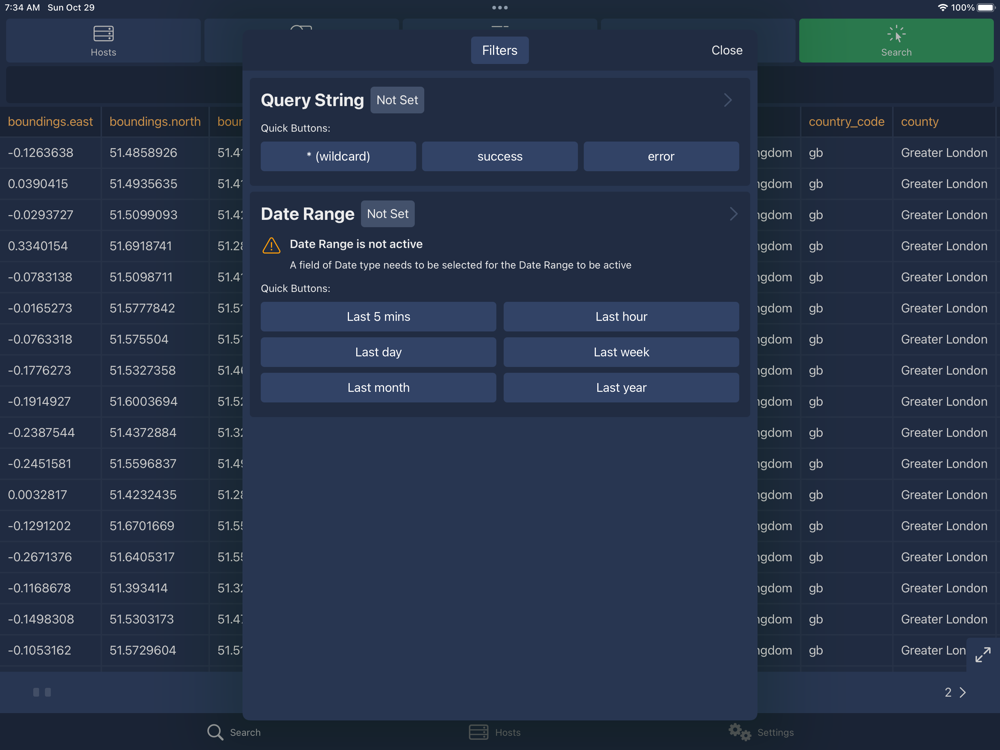
Task: Go to next page with chevron beside 2
Action: point(963,693)
